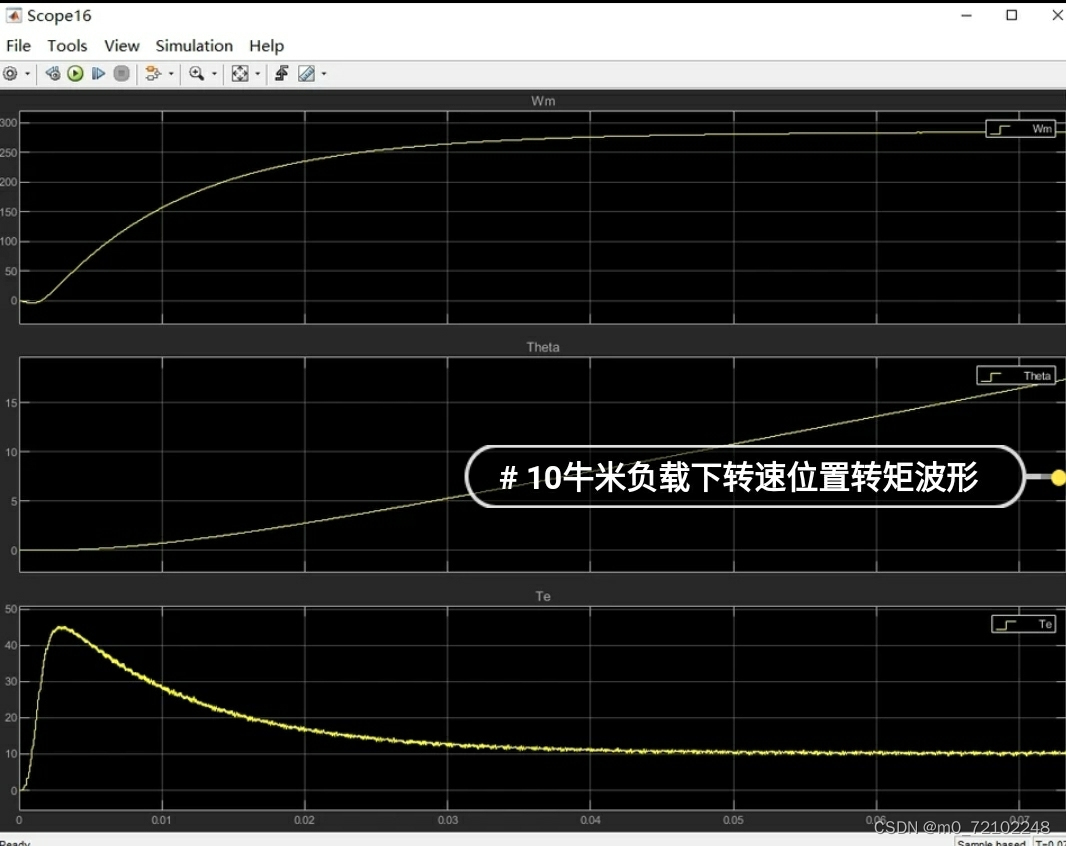Click the scale axes limits icon
The image size is (1066, 846).
coord(240,73)
